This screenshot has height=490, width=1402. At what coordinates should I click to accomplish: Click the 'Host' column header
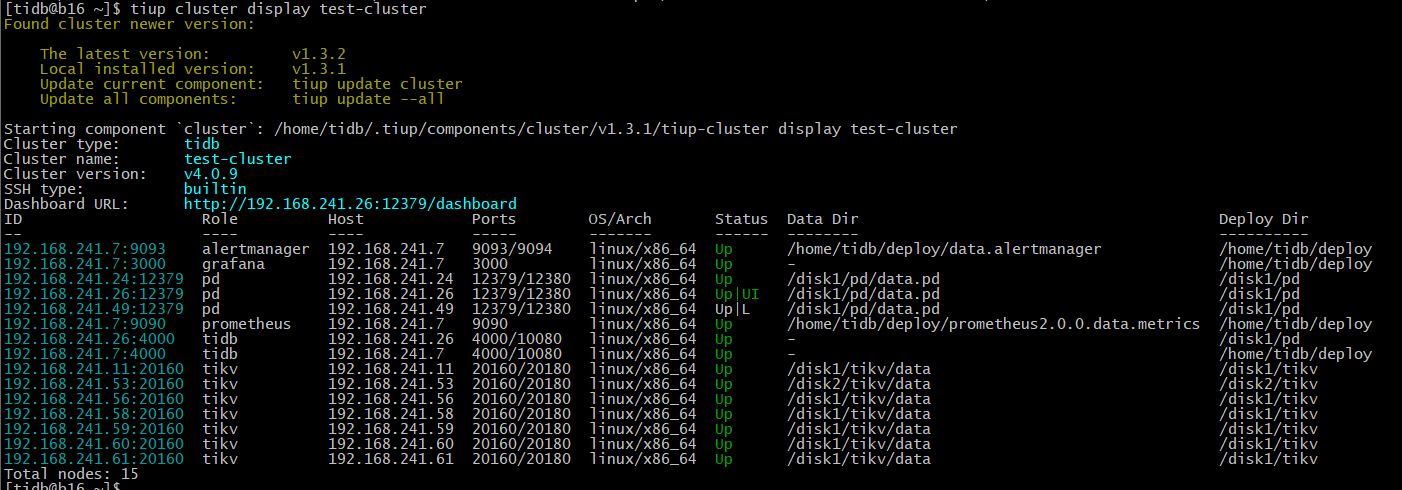click(346, 219)
